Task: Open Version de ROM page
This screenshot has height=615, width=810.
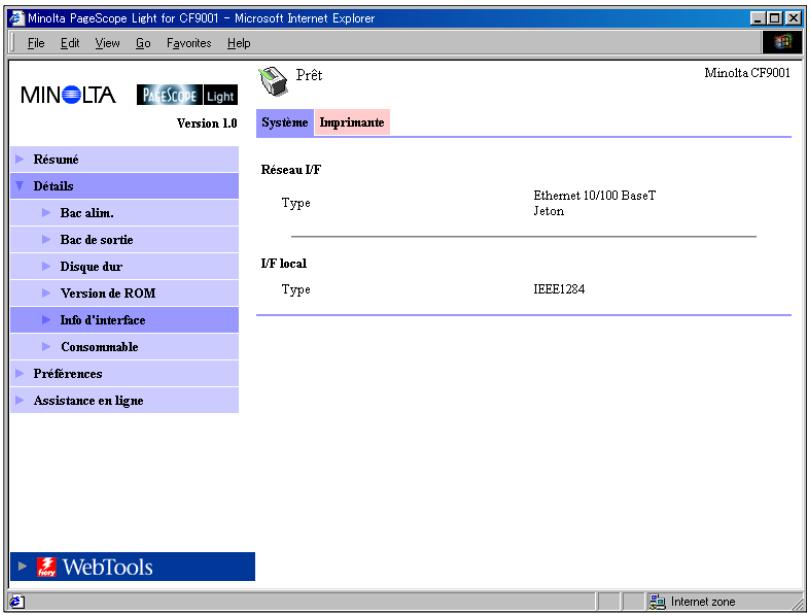Action: (x=124, y=293)
